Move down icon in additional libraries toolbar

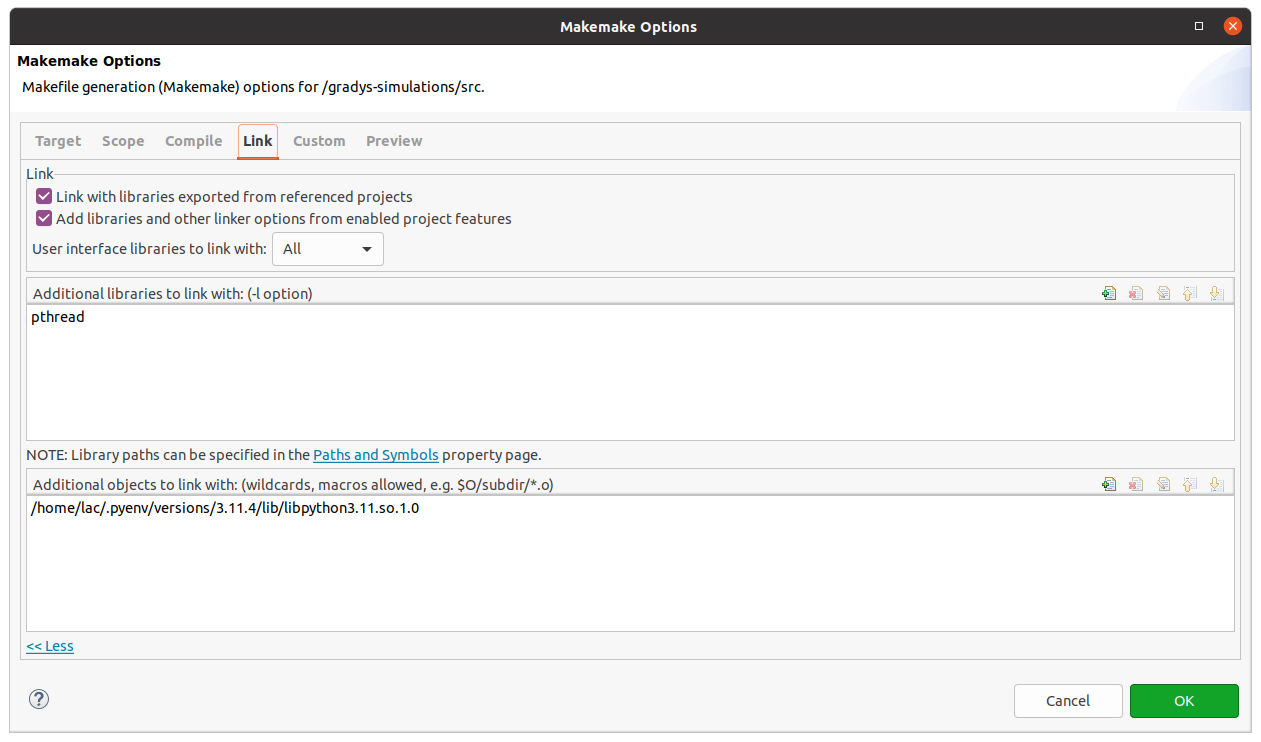coord(1216,293)
